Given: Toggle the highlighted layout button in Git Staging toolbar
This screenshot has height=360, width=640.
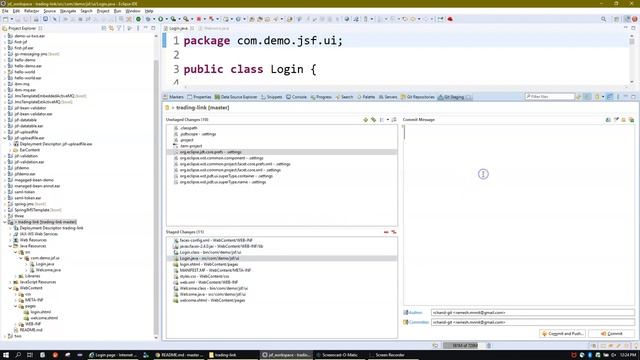Looking at the screenshot, I should (609, 97).
